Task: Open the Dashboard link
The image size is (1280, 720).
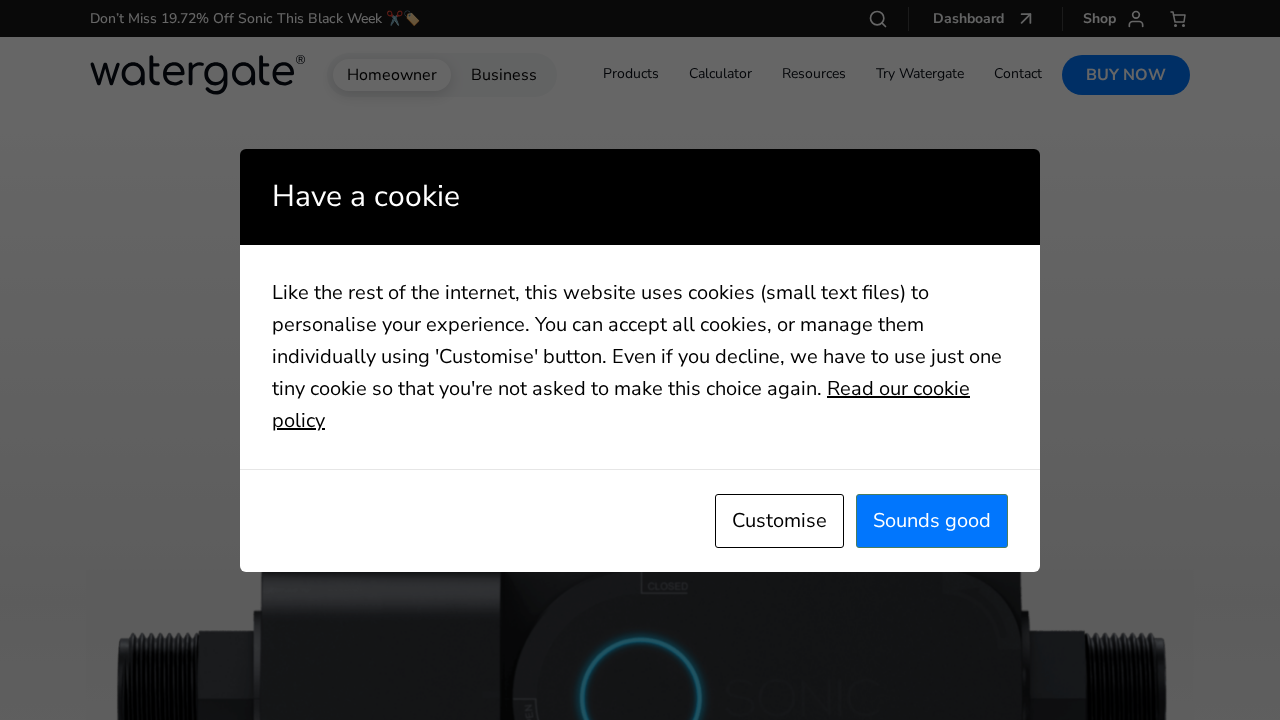Action: 968,17
